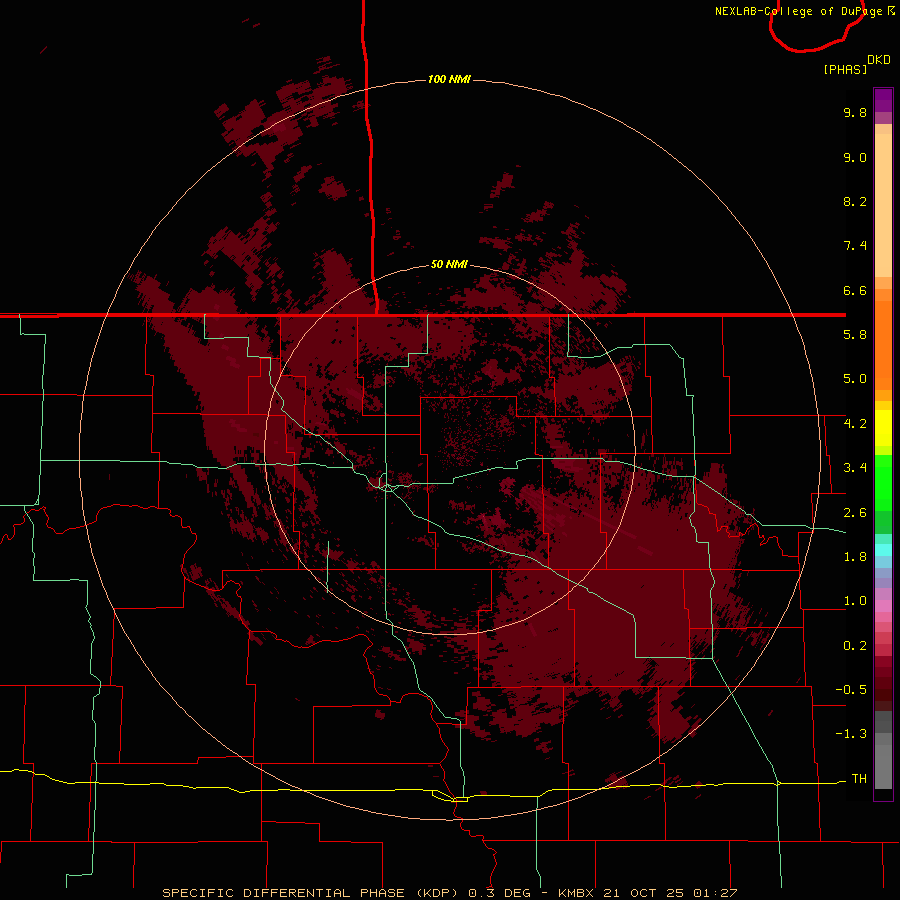900x900 pixels.
Task: Click the SPECIFIC DIFFERENTIAL PHASE (KDP) title text
Action: tap(312, 893)
